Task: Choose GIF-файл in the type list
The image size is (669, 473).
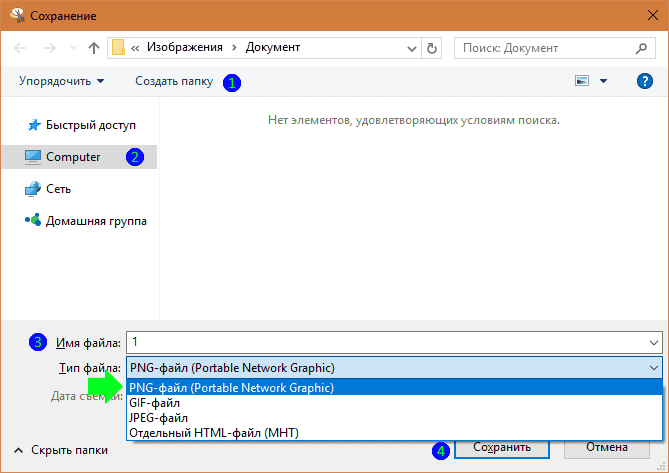Action: pos(394,403)
